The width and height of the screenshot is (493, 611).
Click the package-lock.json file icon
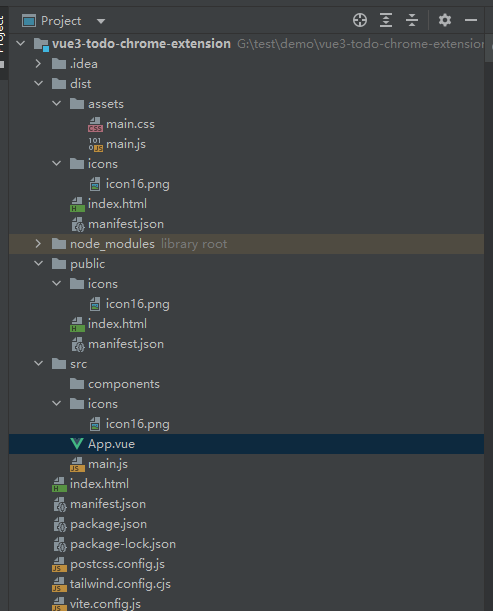tap(60, 544)
